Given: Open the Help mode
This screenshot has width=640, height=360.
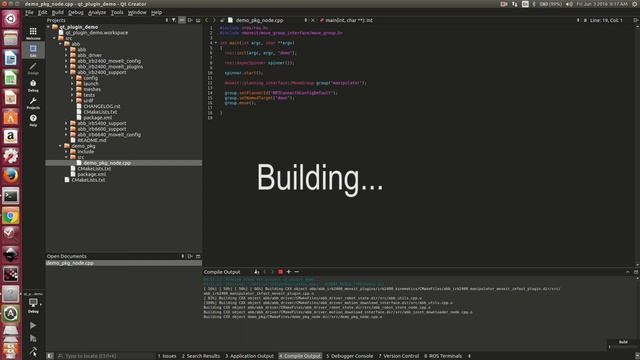Looking at the screenshot, I should pyautogui.click(x=33, y=120).
